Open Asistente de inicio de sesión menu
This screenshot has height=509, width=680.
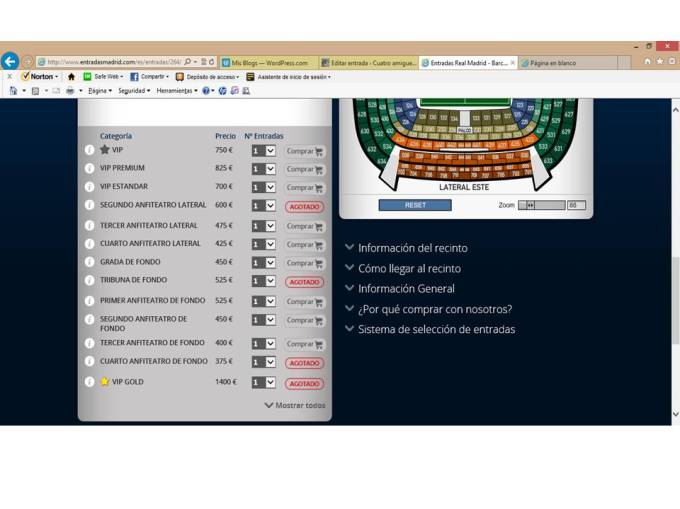point(289,77)
